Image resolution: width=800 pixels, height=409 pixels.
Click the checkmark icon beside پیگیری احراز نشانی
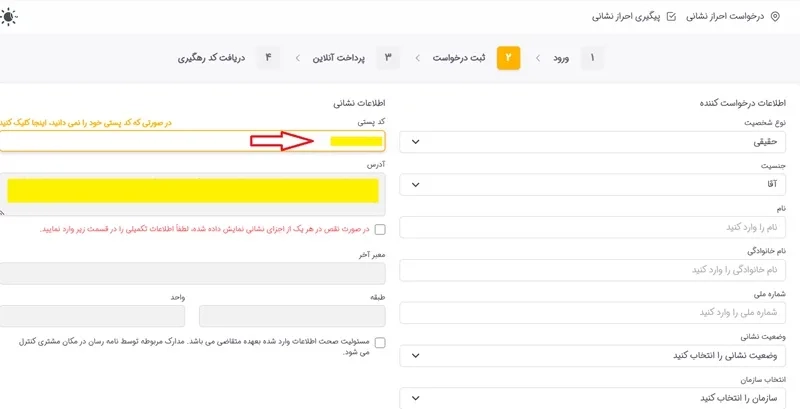coord(671,17)
